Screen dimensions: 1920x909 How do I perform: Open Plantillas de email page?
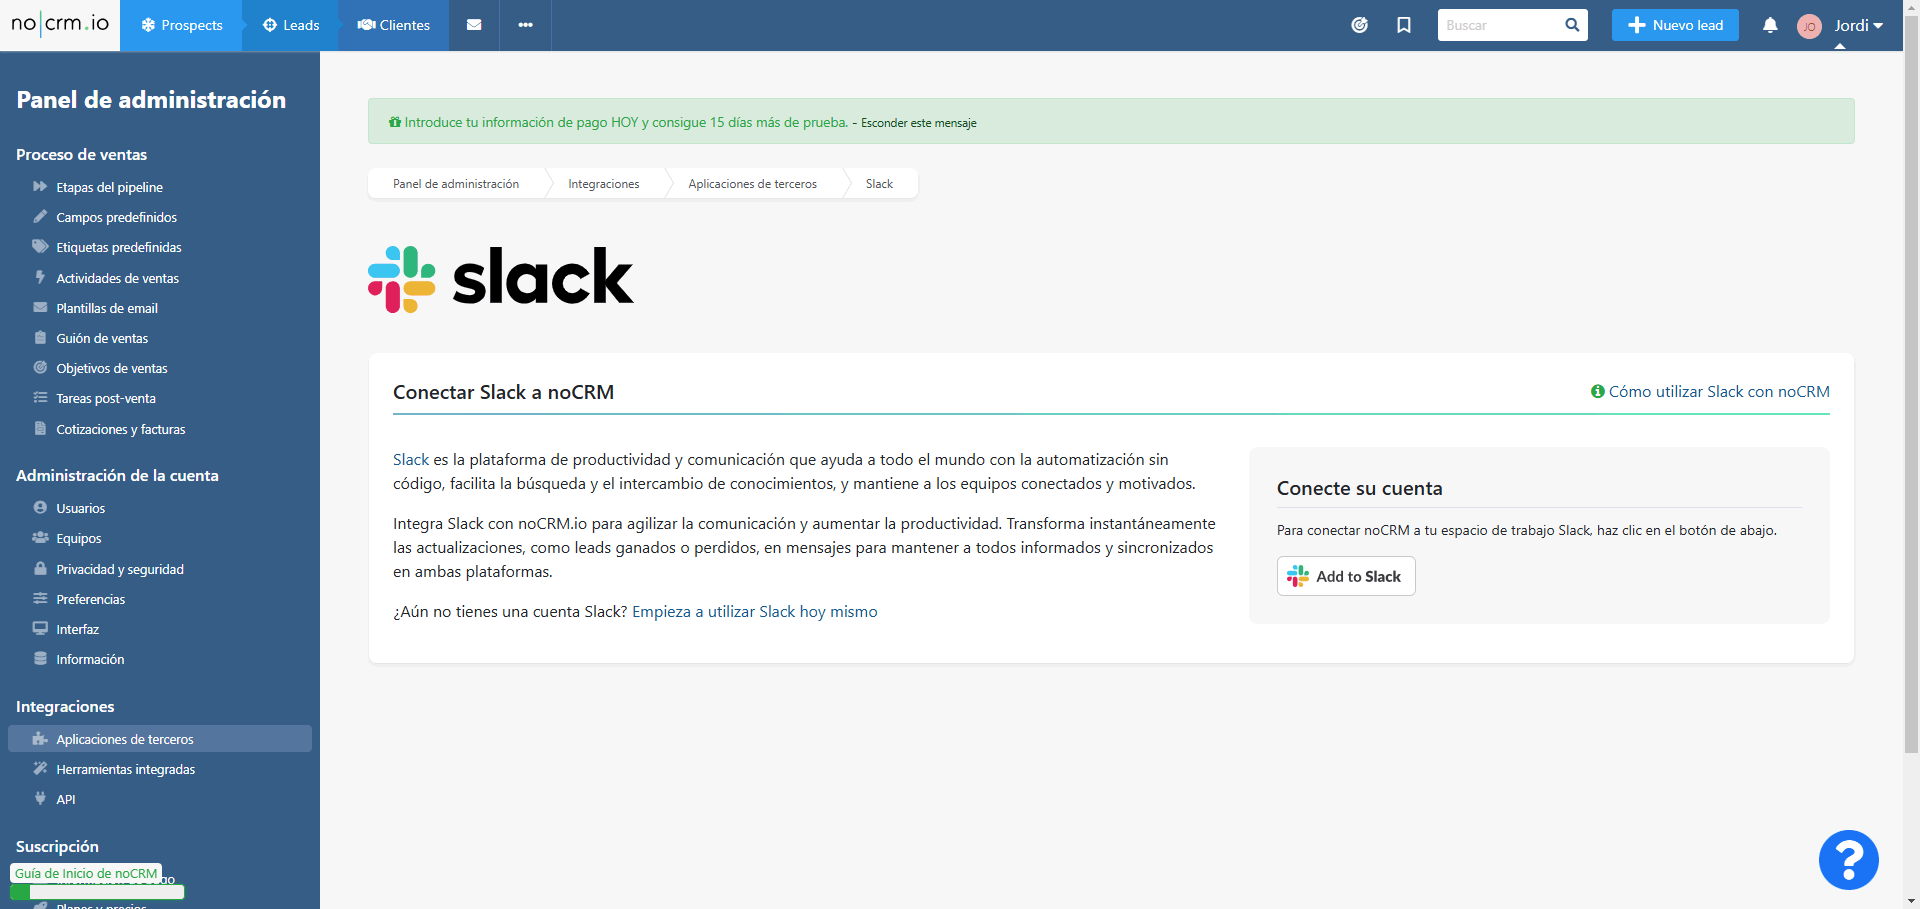tap(107, 308)
